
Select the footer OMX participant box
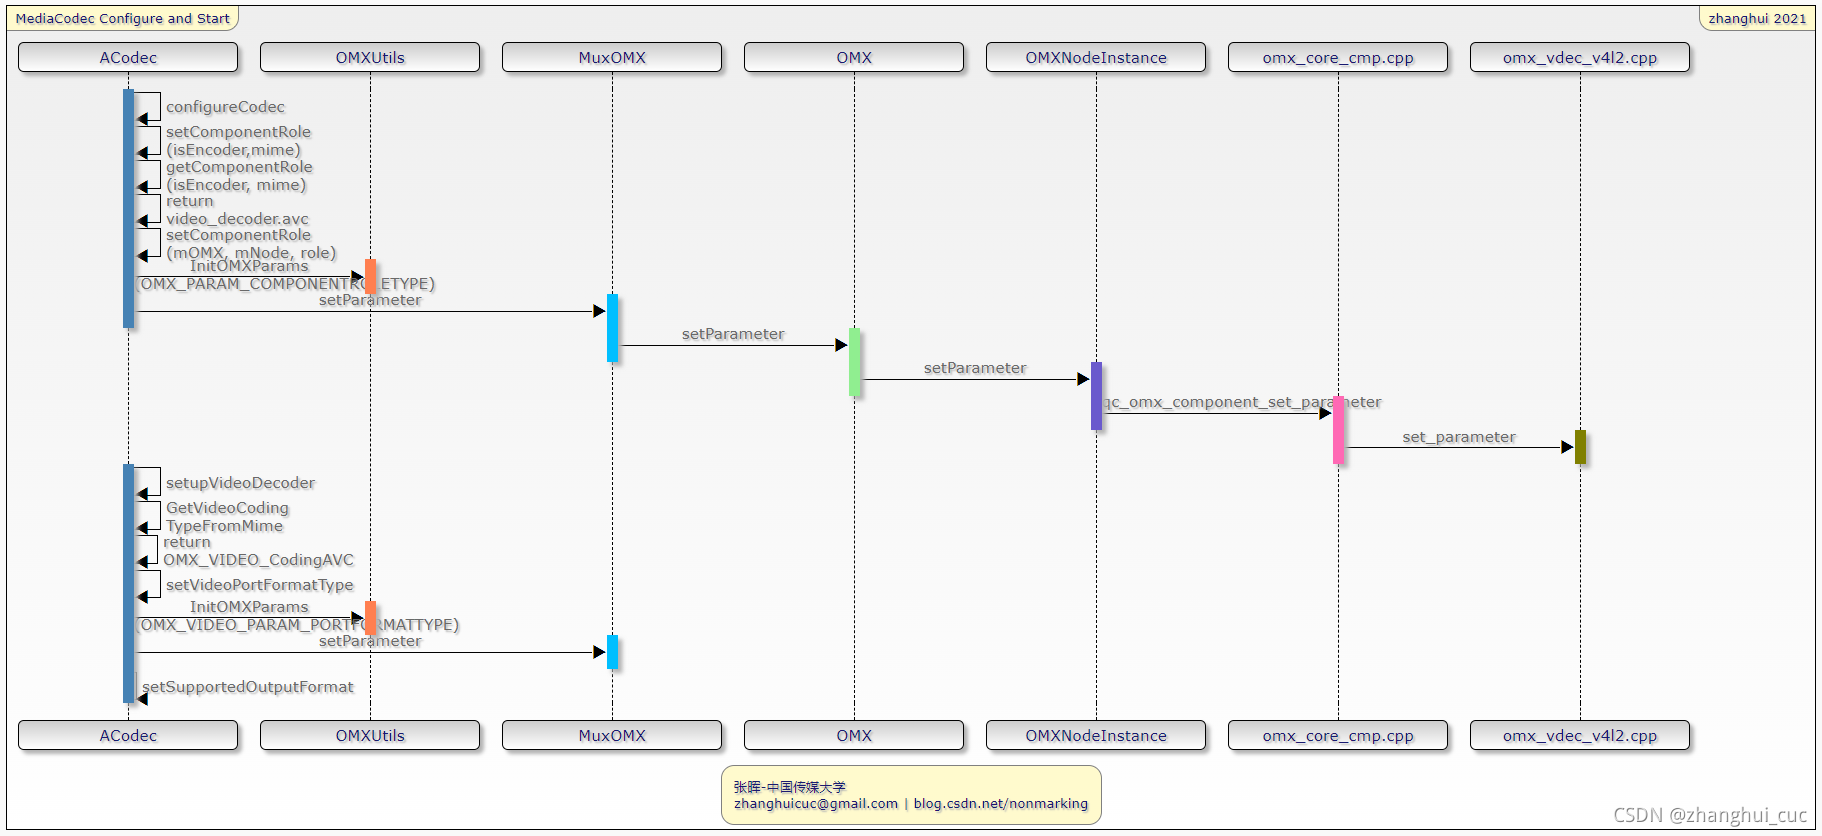tap(854, 735)
